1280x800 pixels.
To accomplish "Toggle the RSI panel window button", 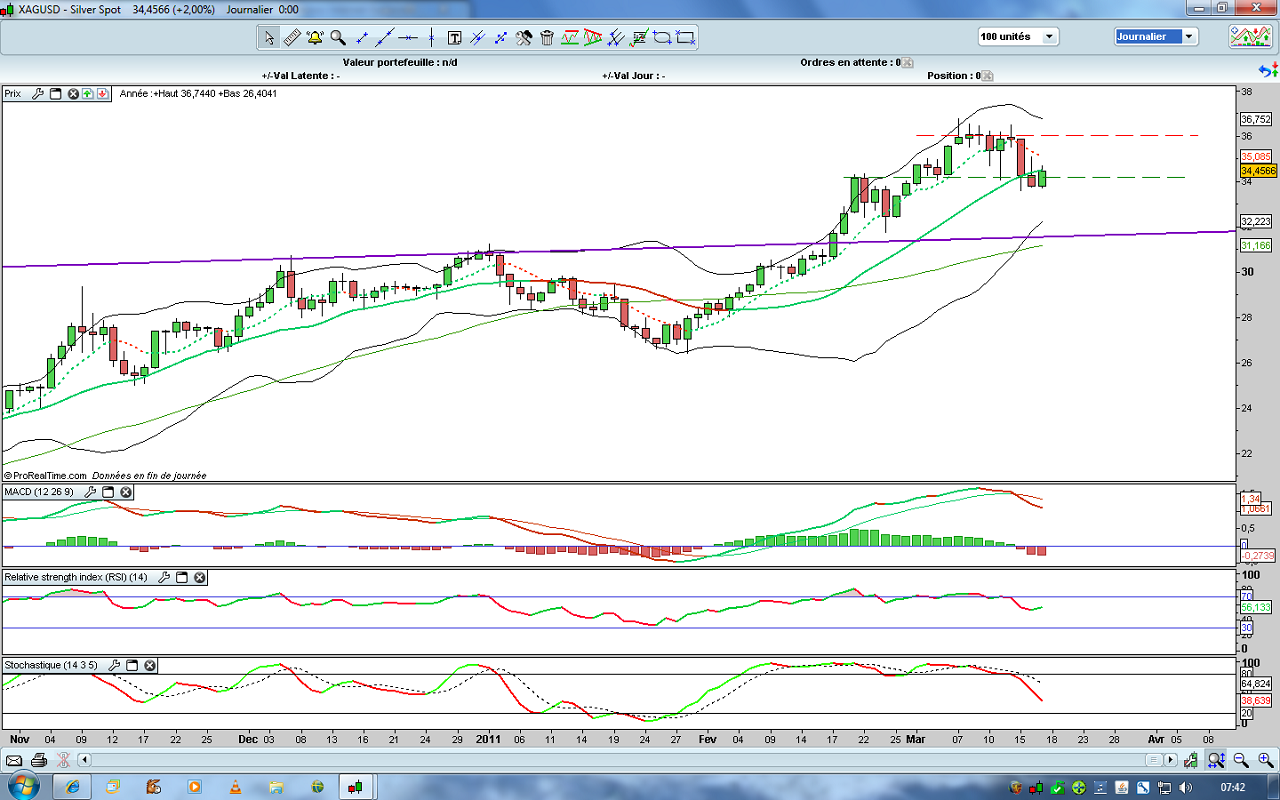I will tap(182, 578).
